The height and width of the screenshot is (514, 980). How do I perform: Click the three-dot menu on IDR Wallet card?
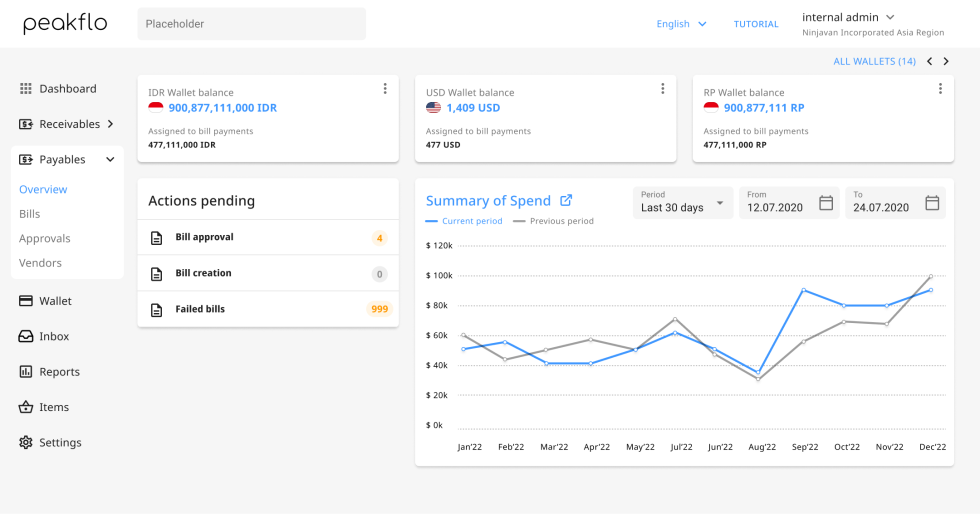(385, 89)
